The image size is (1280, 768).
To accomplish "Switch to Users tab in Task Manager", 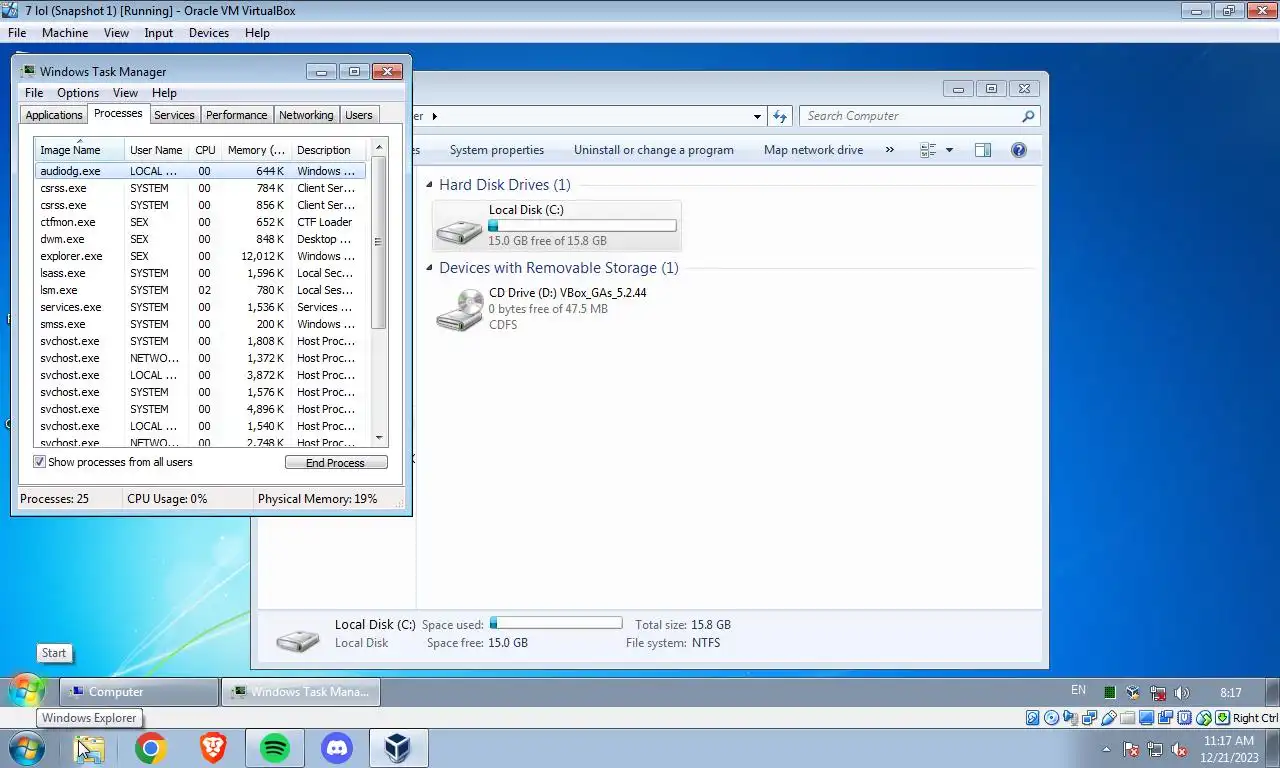I will tap(359, 115).
